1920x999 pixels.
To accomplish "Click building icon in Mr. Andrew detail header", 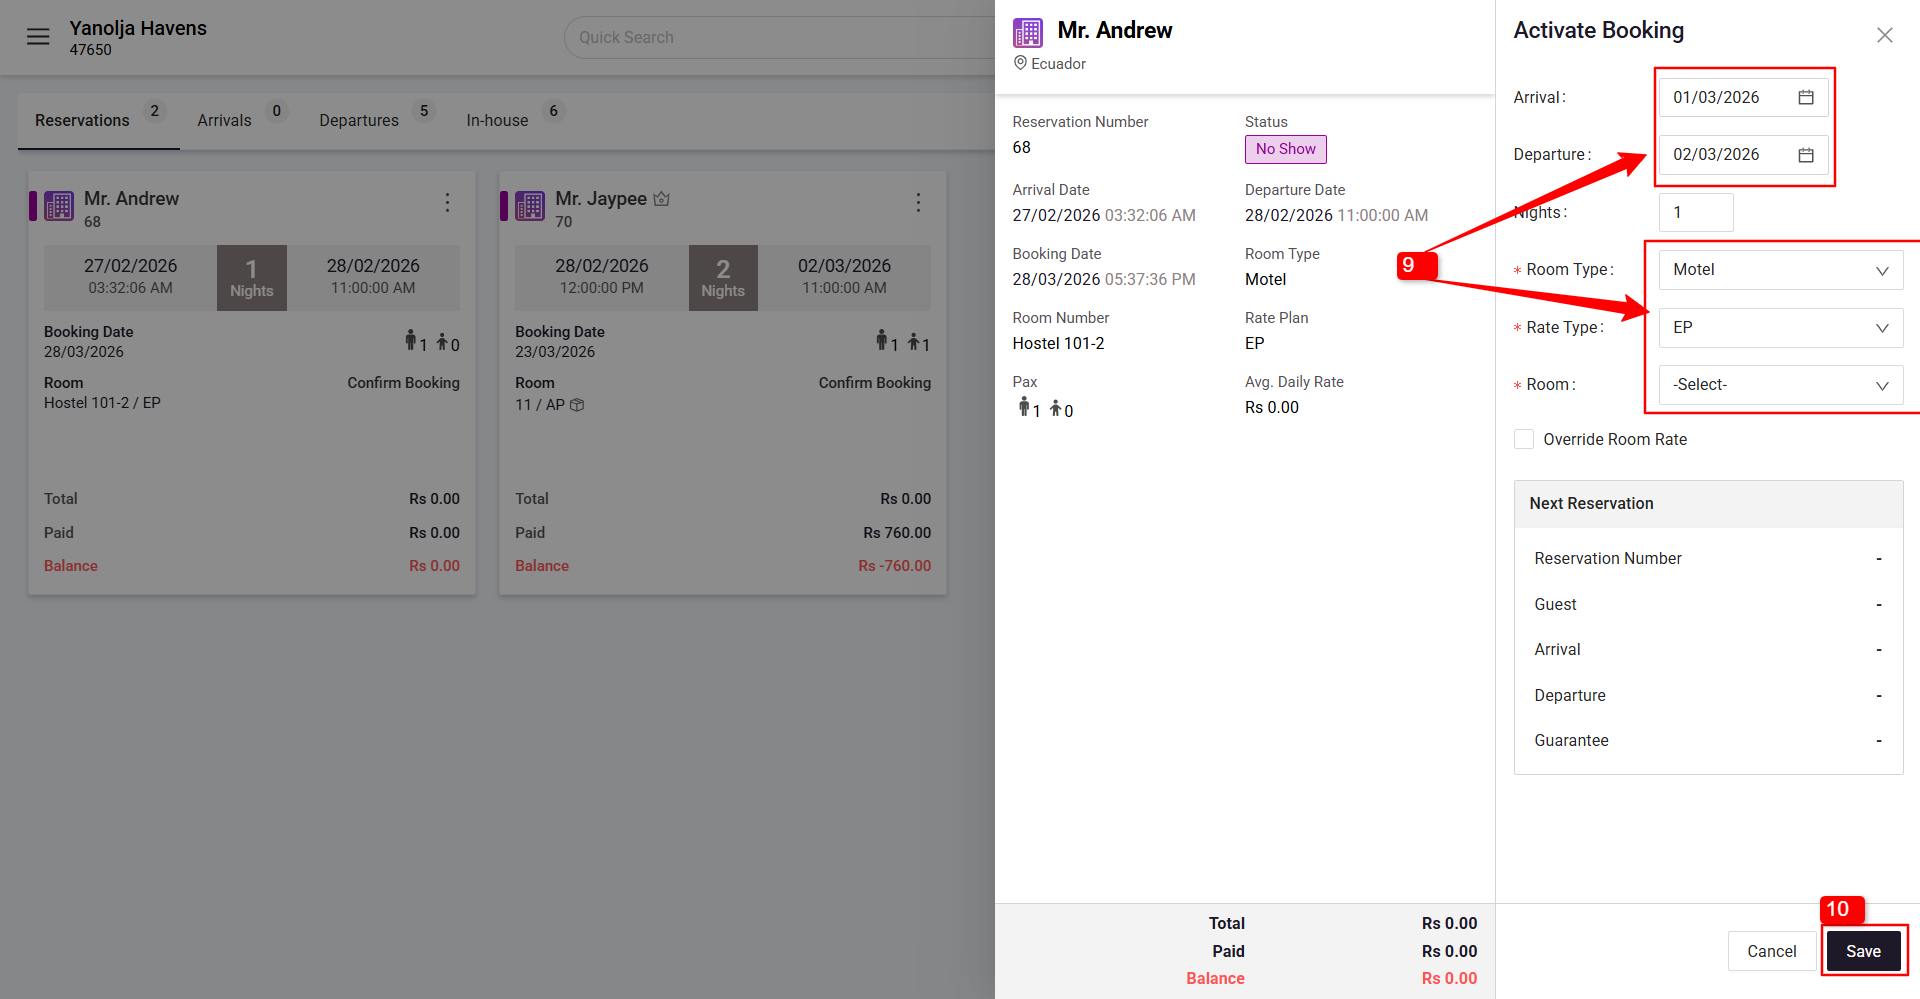I will [1028, 33].
